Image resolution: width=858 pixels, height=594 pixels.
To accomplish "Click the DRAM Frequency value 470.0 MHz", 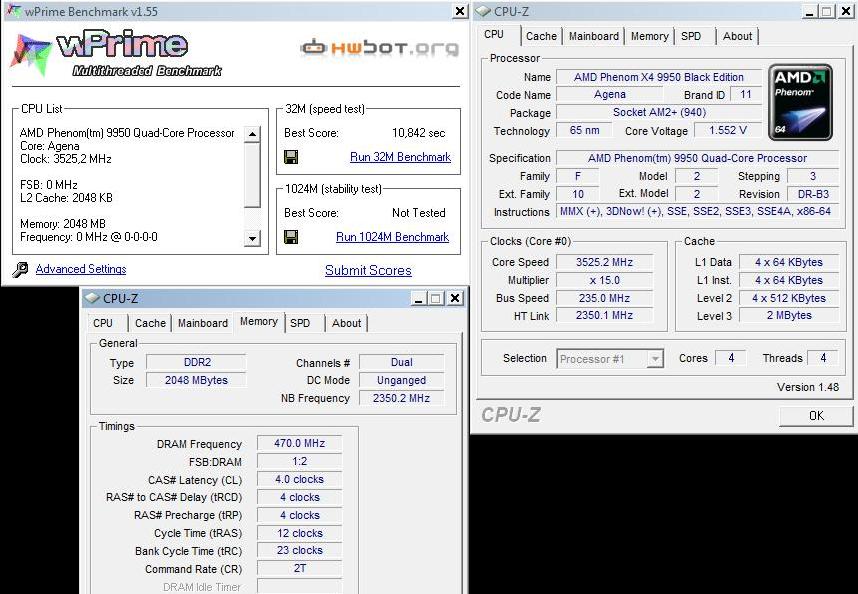I will coord(299,444).
